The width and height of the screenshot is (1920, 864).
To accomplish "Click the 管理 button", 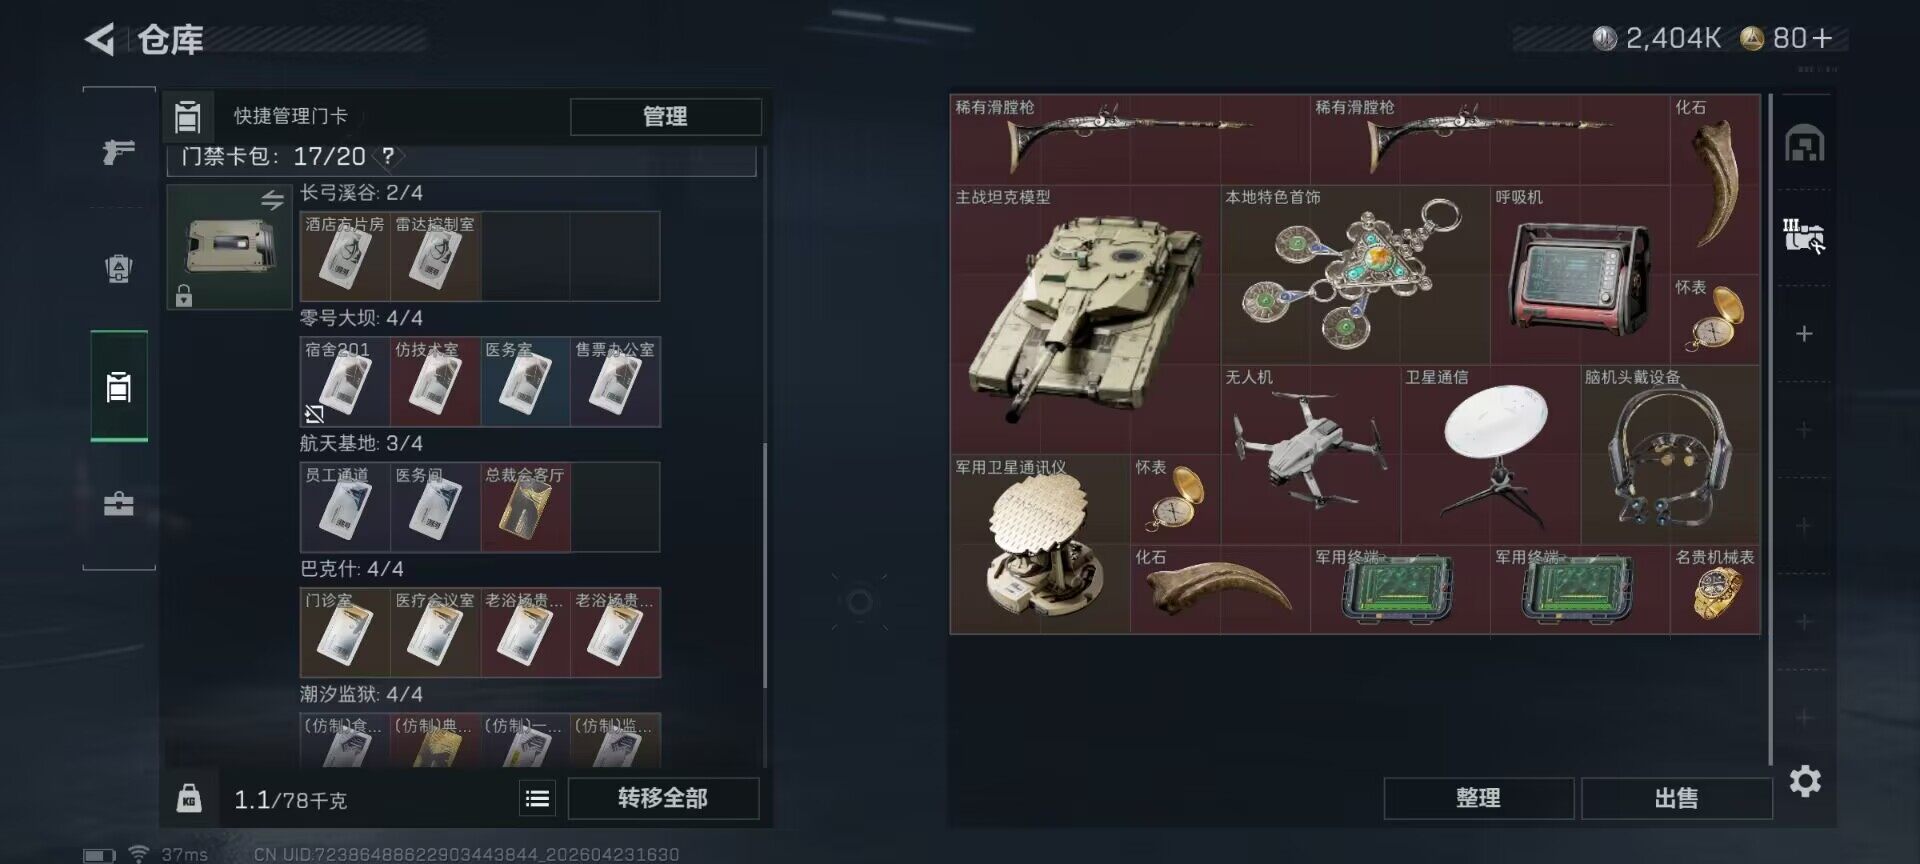I will (x=665, y=116).
